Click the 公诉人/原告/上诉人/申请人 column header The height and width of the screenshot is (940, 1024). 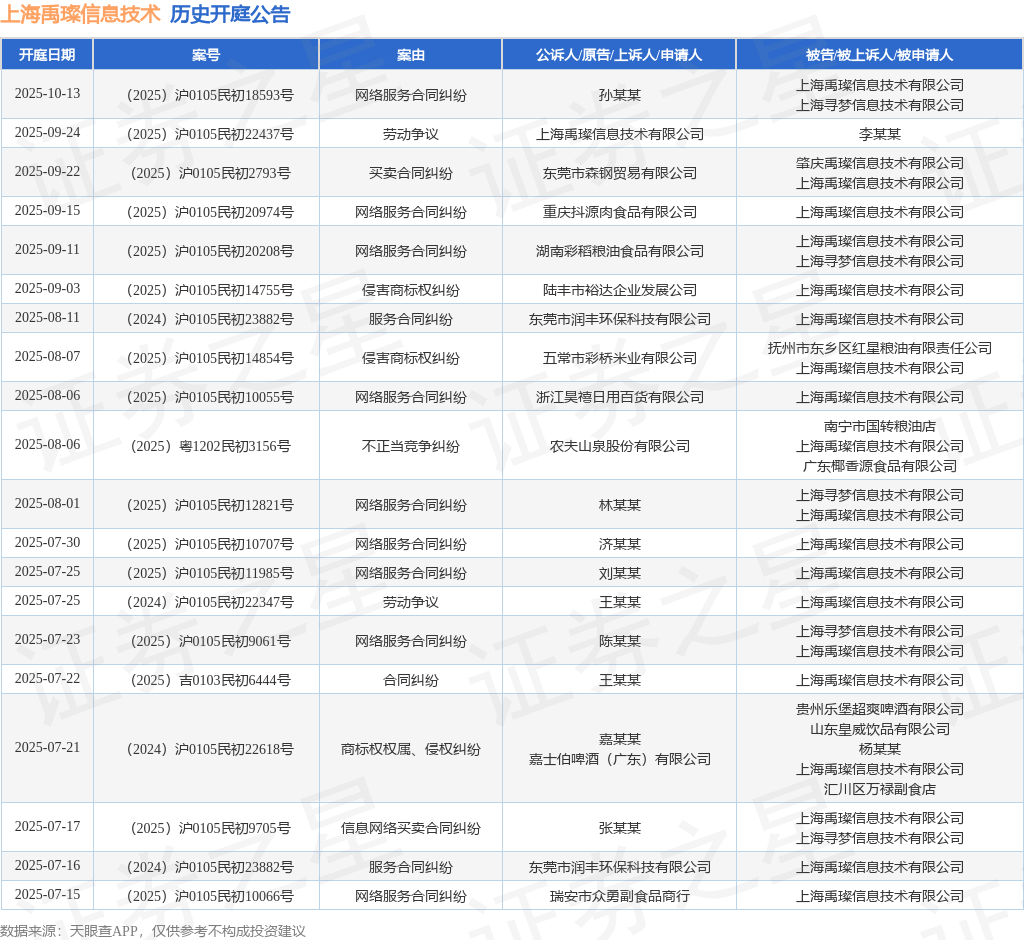point(618,55)
